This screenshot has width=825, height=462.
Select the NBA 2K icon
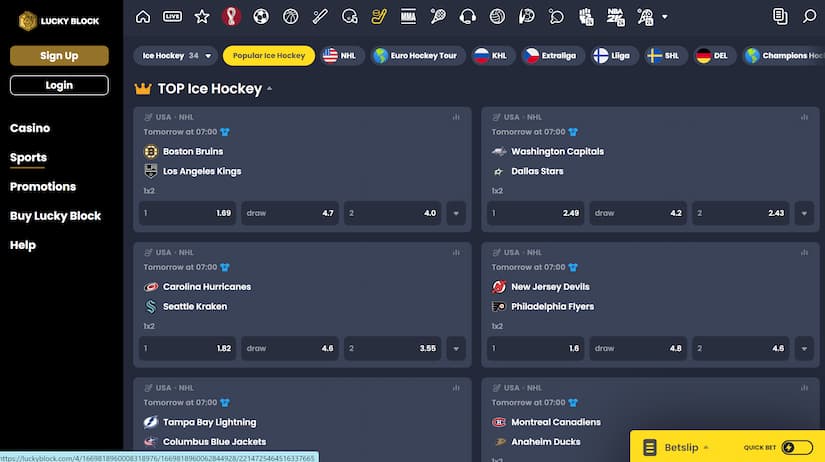click(615, 17)
